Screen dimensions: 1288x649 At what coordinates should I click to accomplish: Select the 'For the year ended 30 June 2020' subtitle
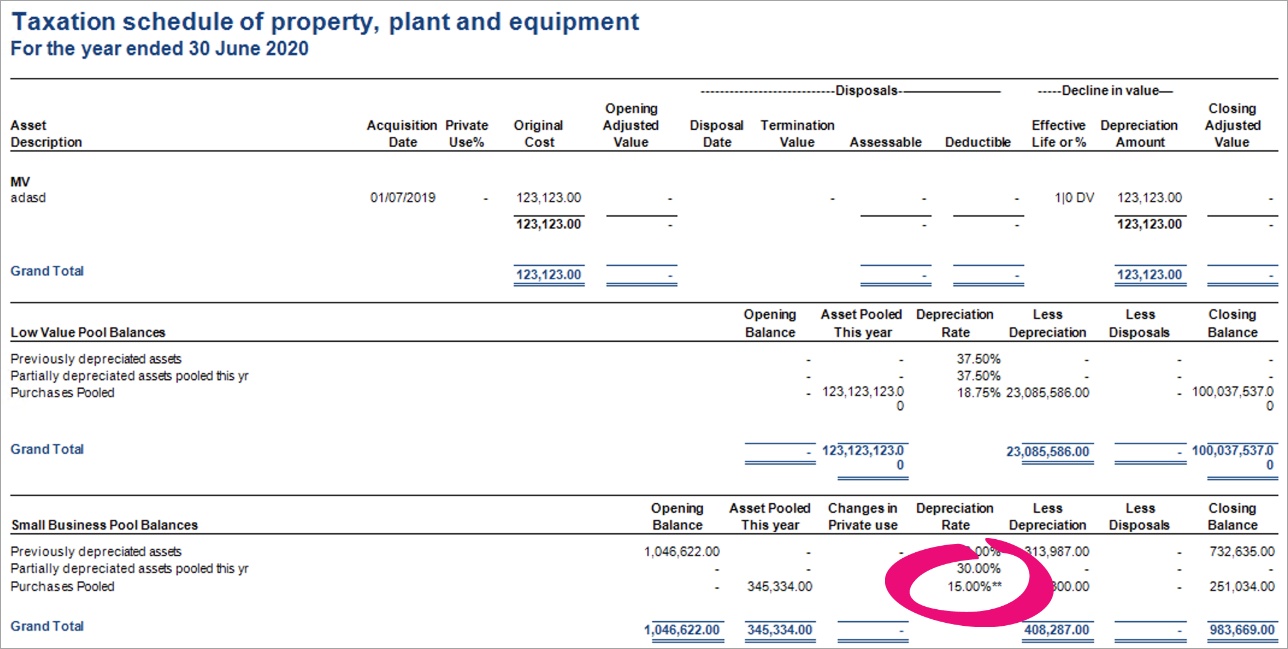[159, 48]
